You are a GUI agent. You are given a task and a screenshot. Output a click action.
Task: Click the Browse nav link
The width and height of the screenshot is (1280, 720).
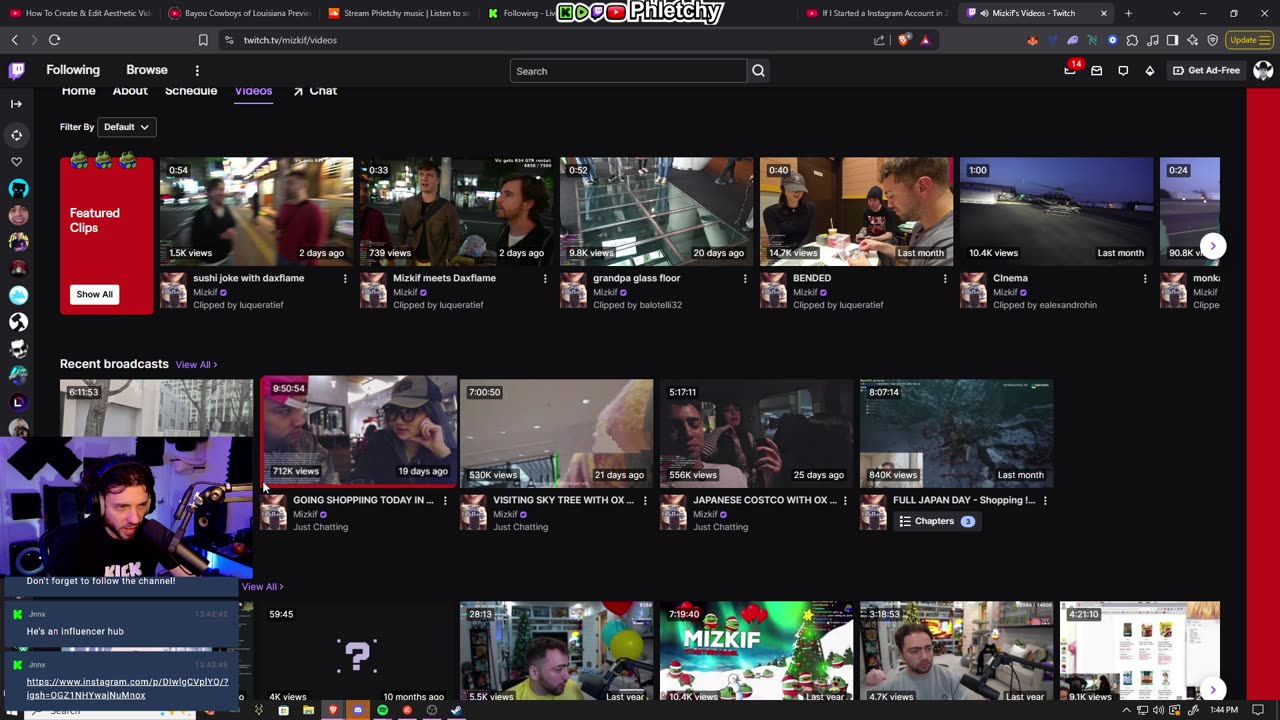147,70
